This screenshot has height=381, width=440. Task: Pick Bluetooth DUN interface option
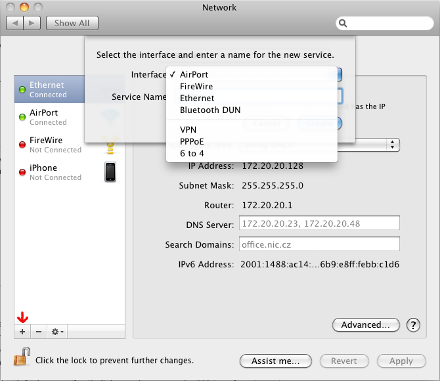click(251, 110)
